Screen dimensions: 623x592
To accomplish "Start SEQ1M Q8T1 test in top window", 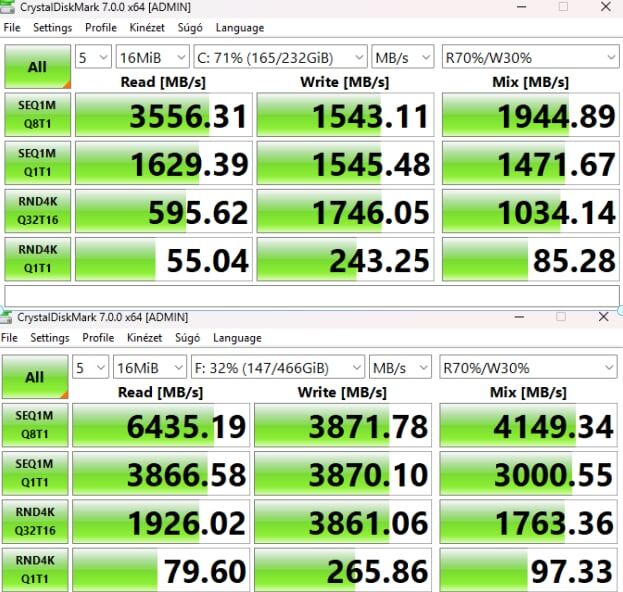I will click(38, 114).
